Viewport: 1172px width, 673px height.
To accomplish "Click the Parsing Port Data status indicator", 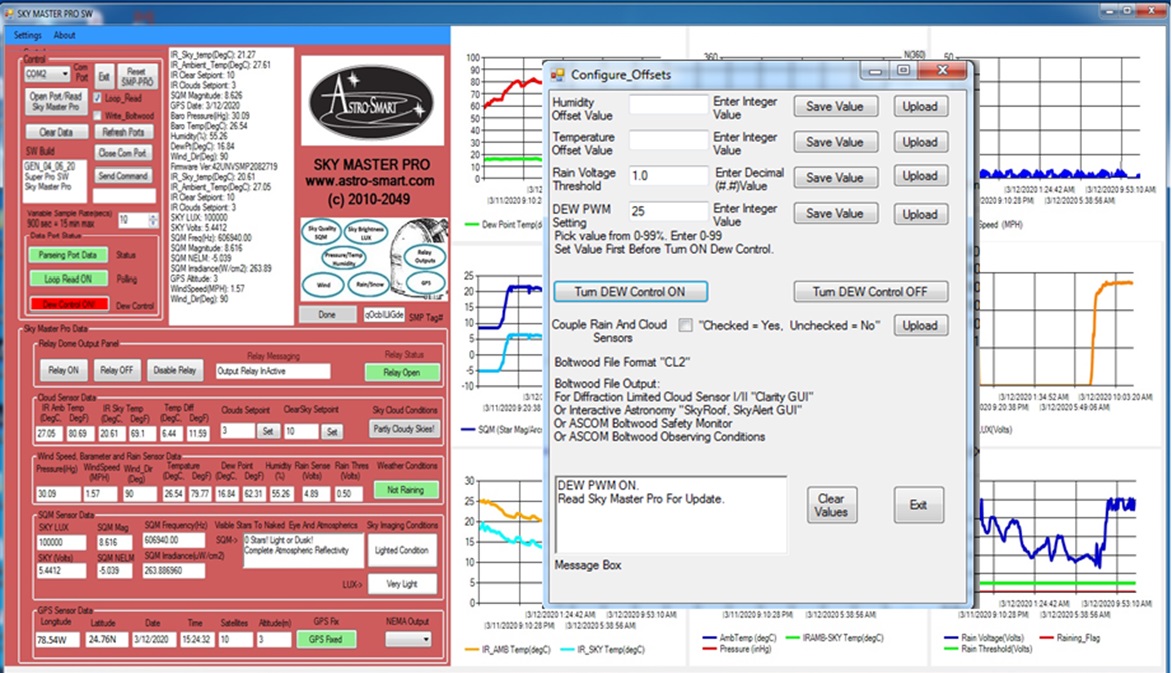I will 68,255.
